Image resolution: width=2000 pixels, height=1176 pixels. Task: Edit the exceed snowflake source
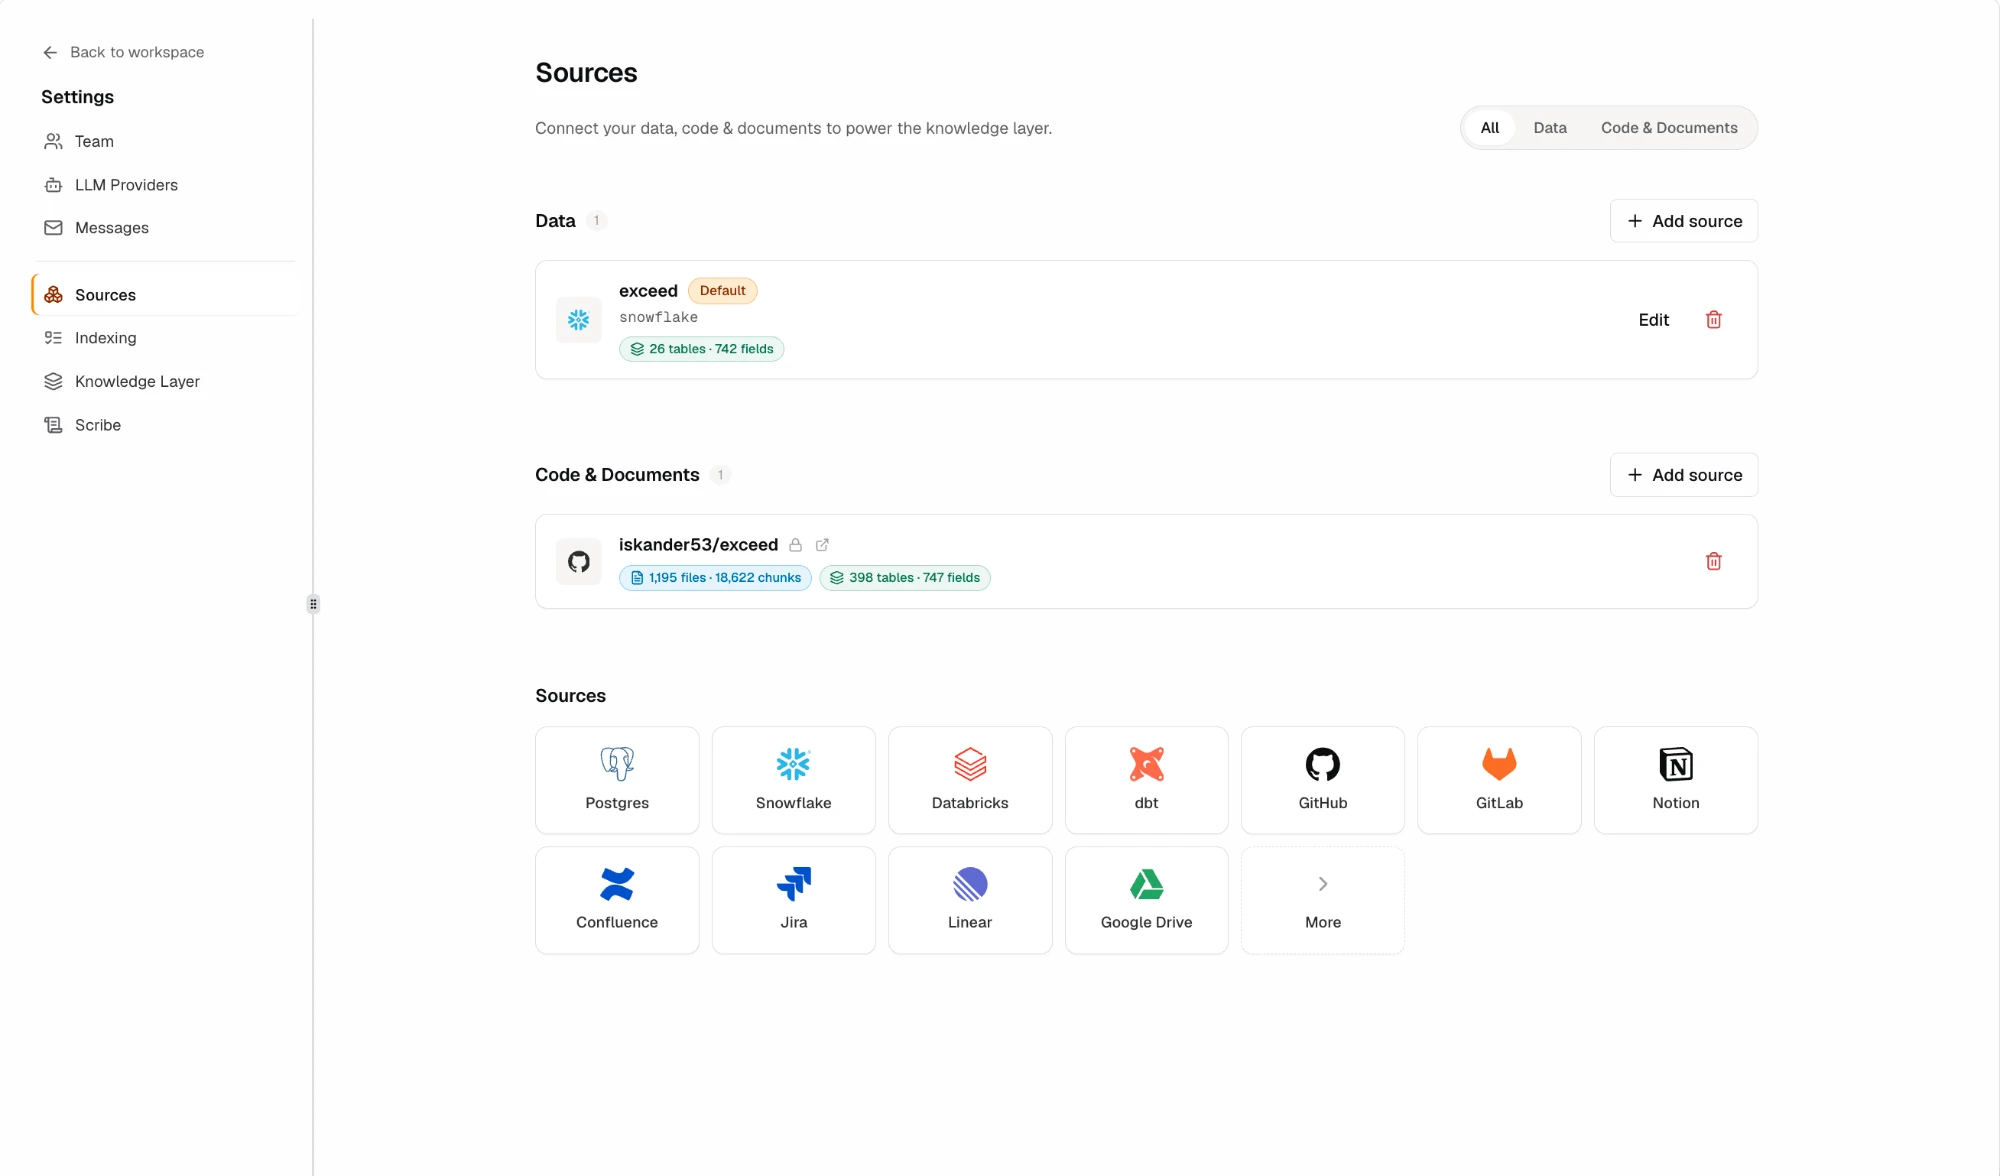click(1654, 320)
